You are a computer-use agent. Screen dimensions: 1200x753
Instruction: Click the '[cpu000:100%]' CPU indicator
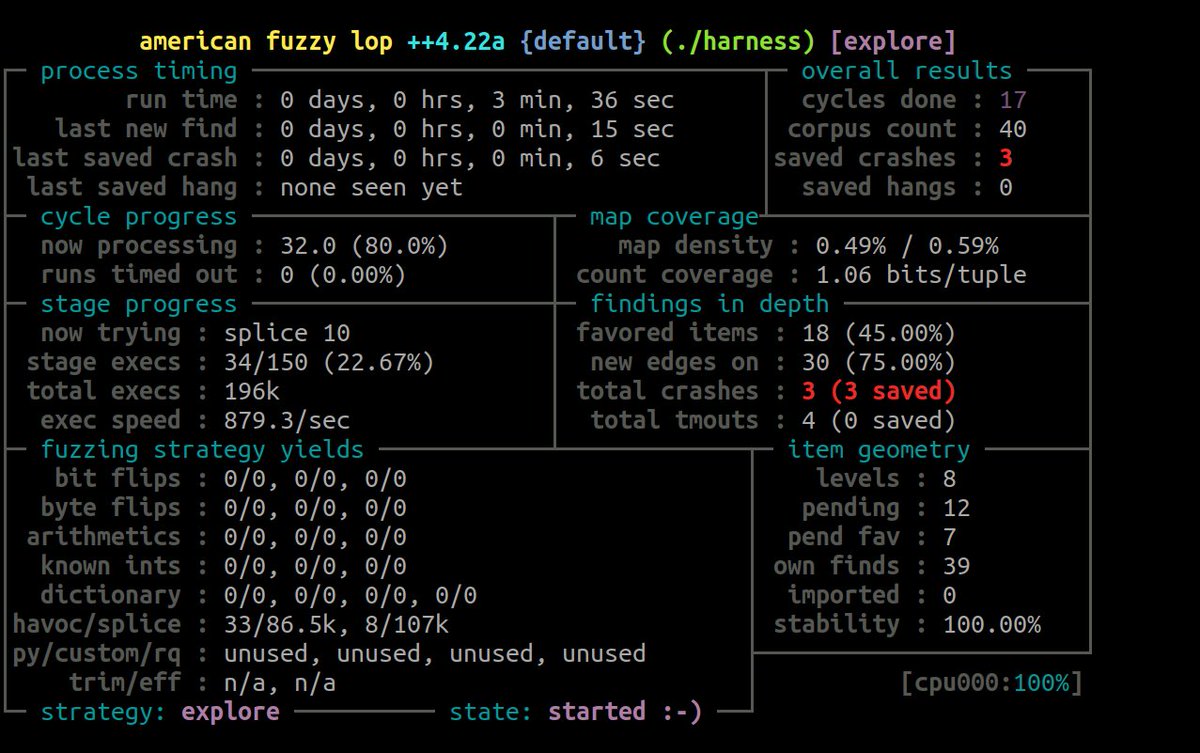(x=992, y=683)
